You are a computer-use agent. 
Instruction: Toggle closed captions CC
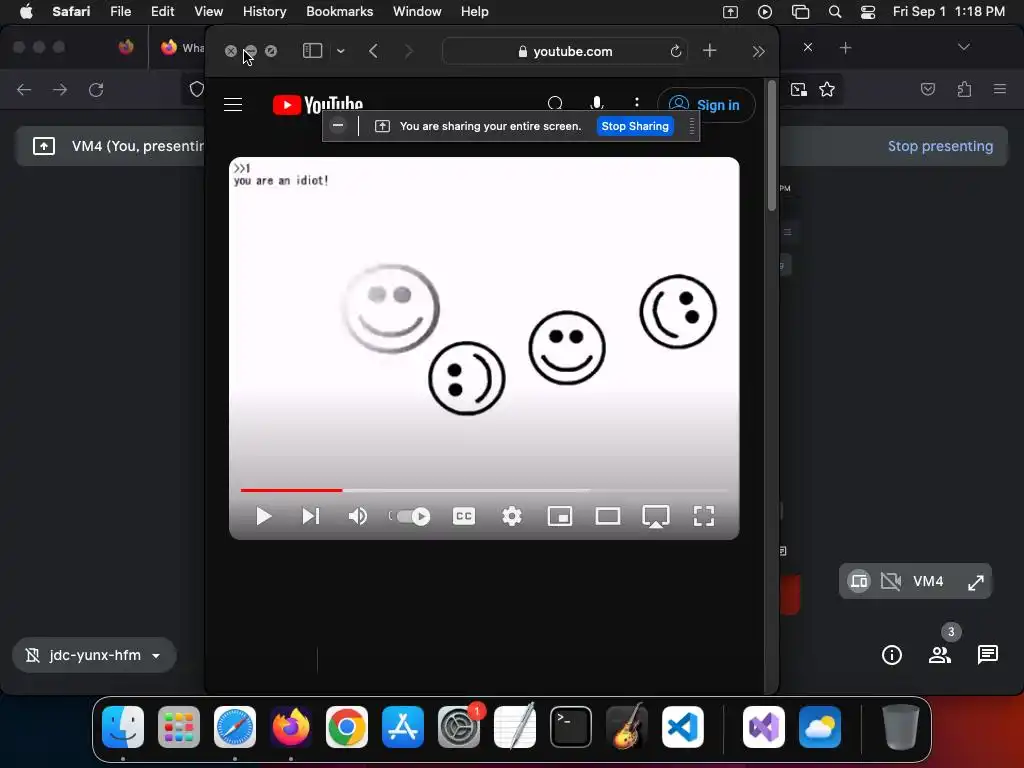click(464, 517)
